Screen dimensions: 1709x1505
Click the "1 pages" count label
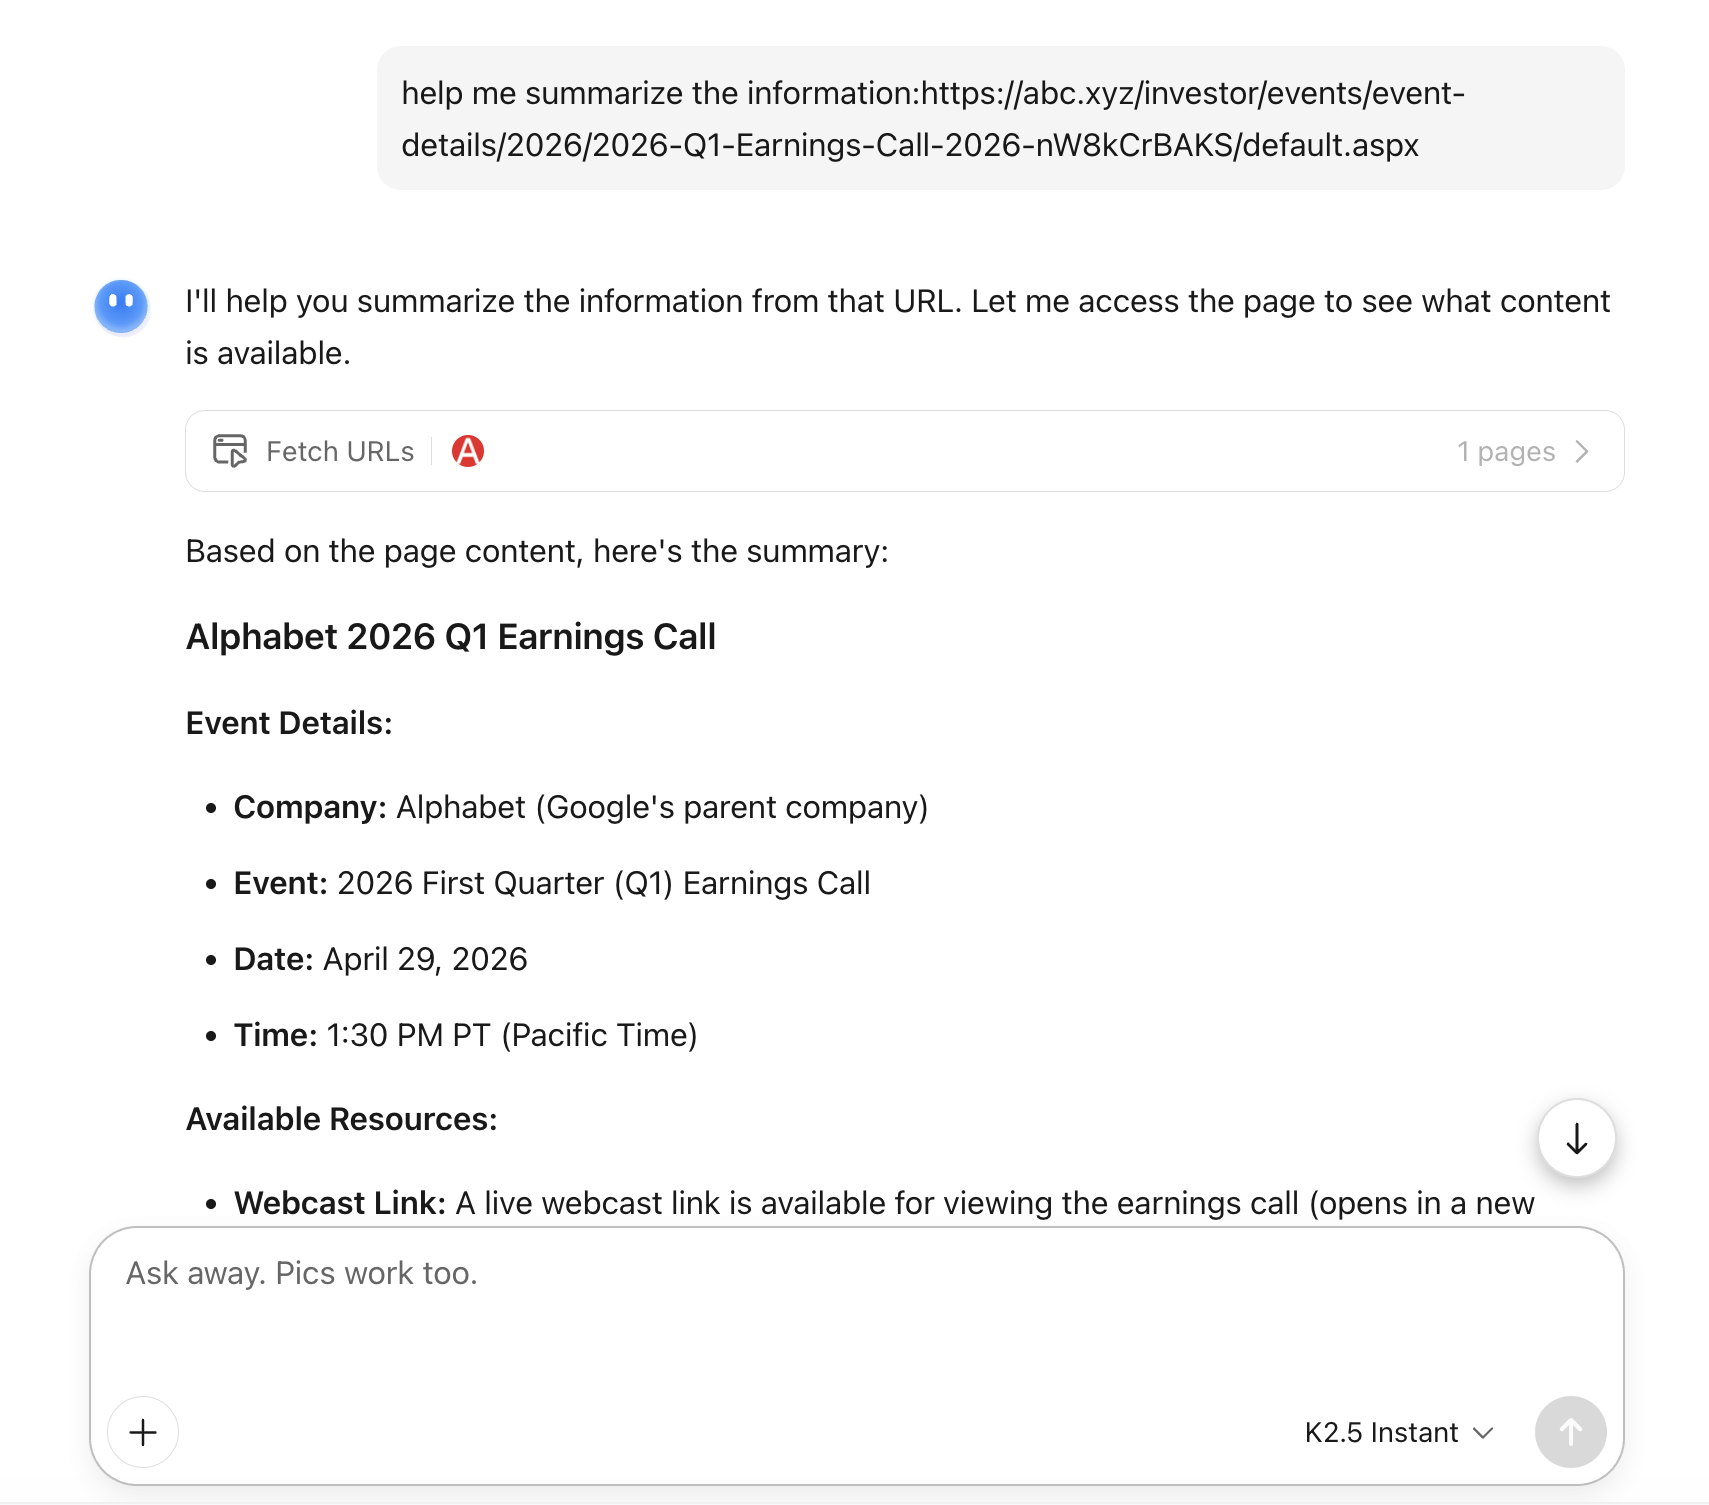click(1505, 451)
